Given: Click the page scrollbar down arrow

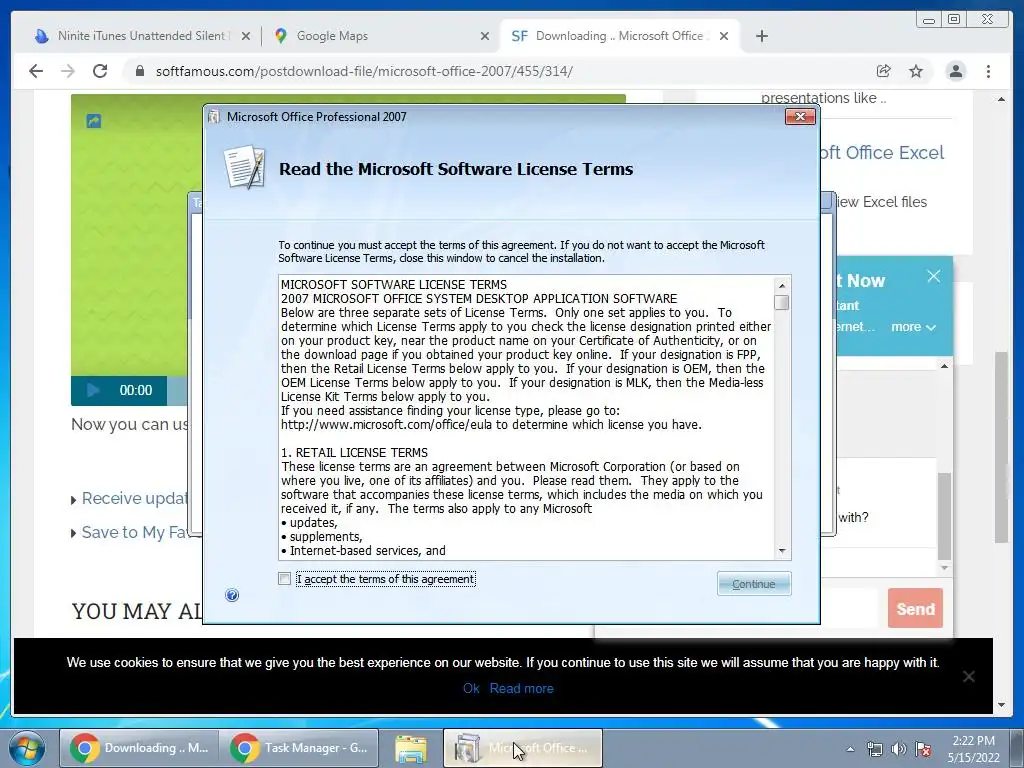Looking at the screenshot, I should (1001, 705).
